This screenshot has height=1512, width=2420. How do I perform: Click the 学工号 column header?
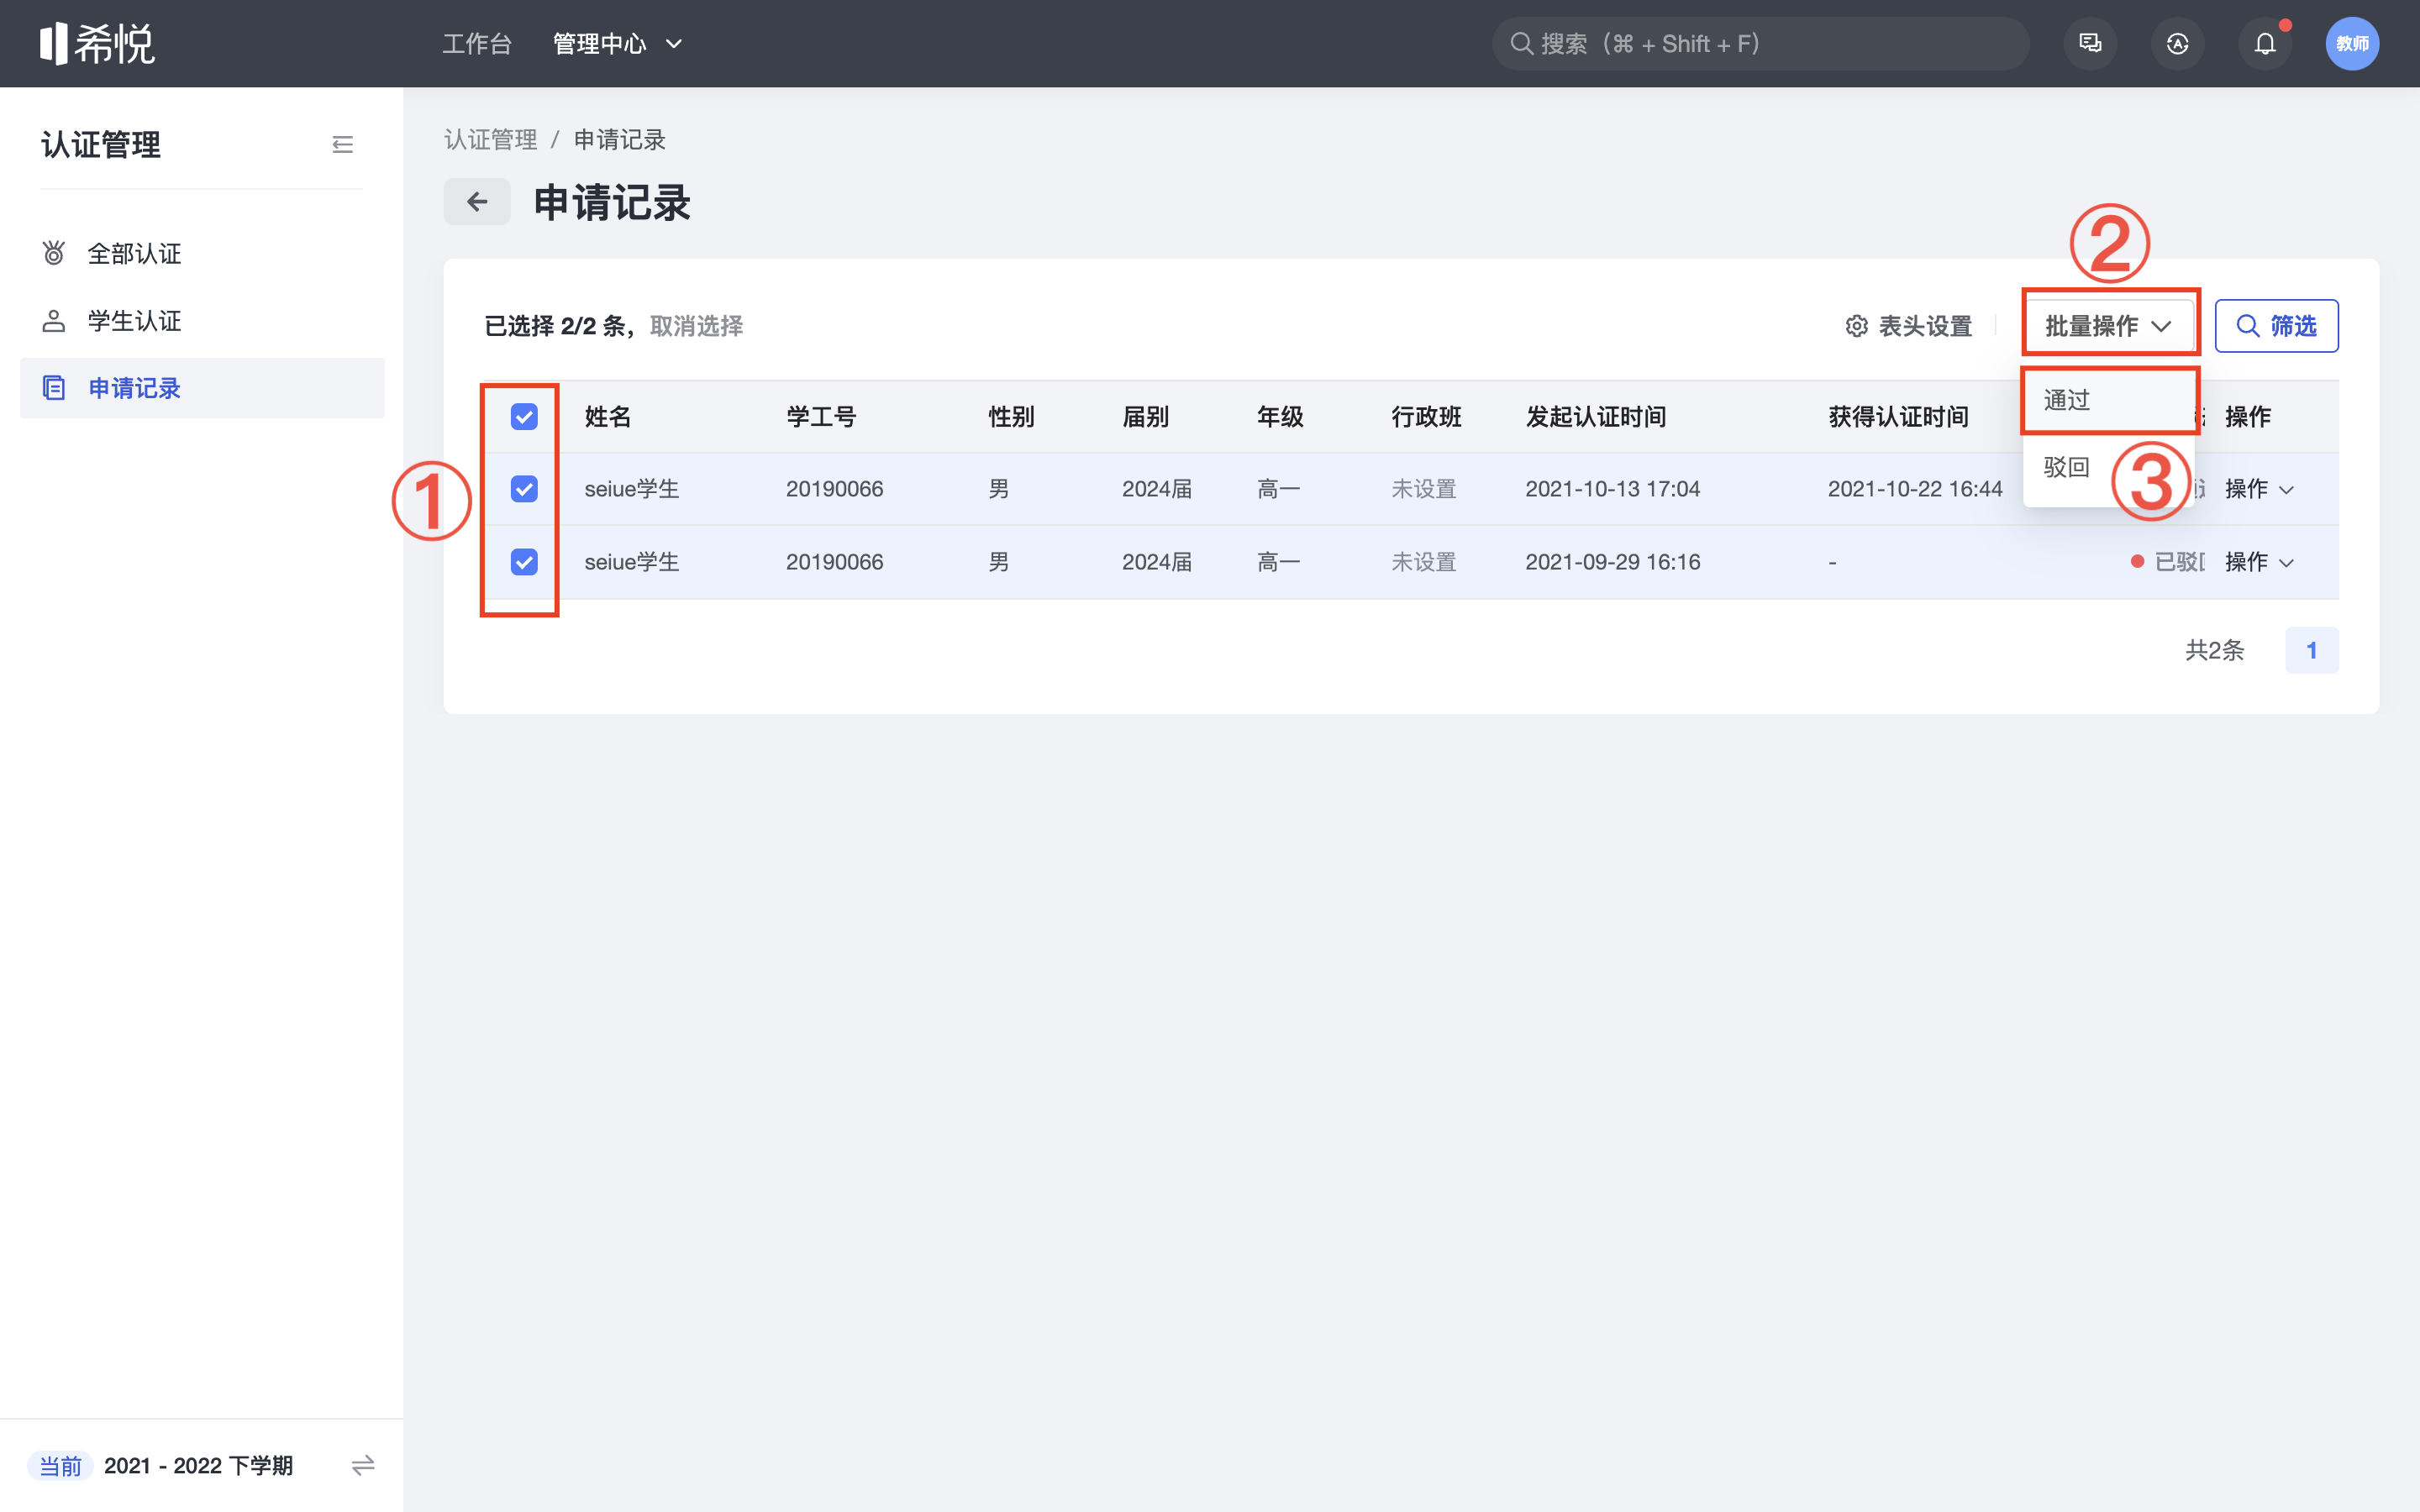[x=821, y=417]
